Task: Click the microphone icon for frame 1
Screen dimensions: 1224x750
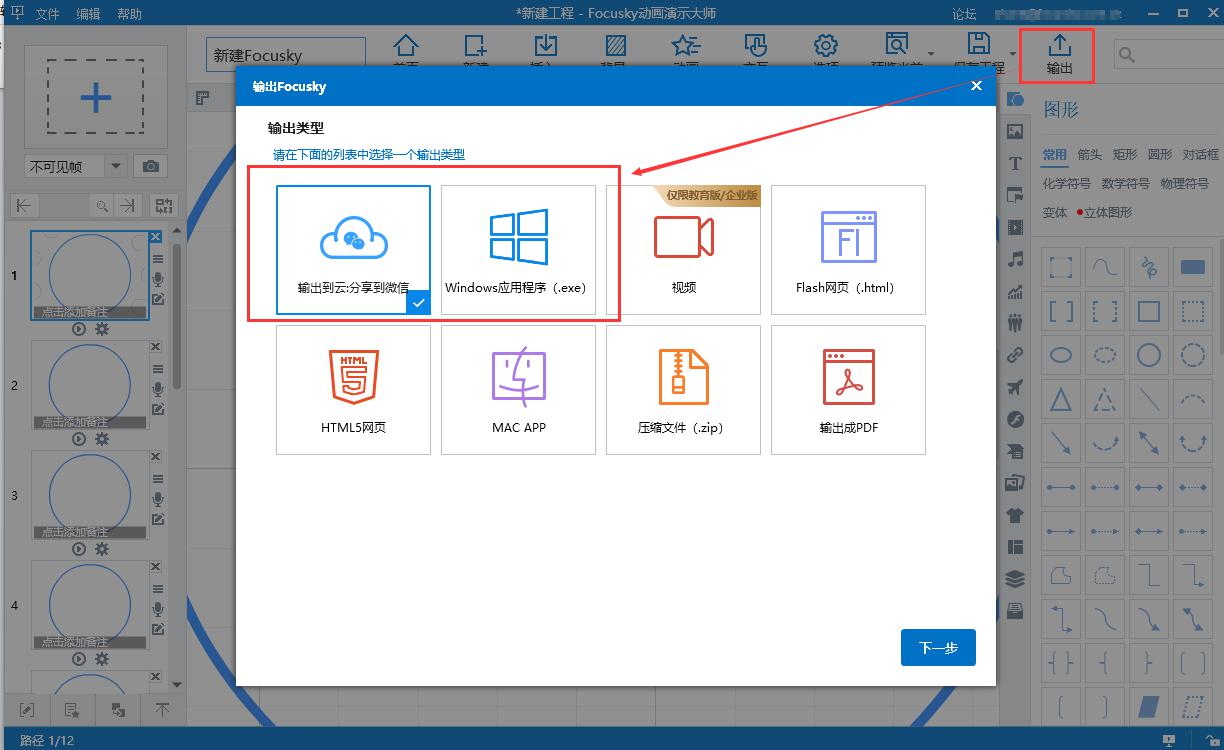Action: pyautogui.click(x=158, y=279)
